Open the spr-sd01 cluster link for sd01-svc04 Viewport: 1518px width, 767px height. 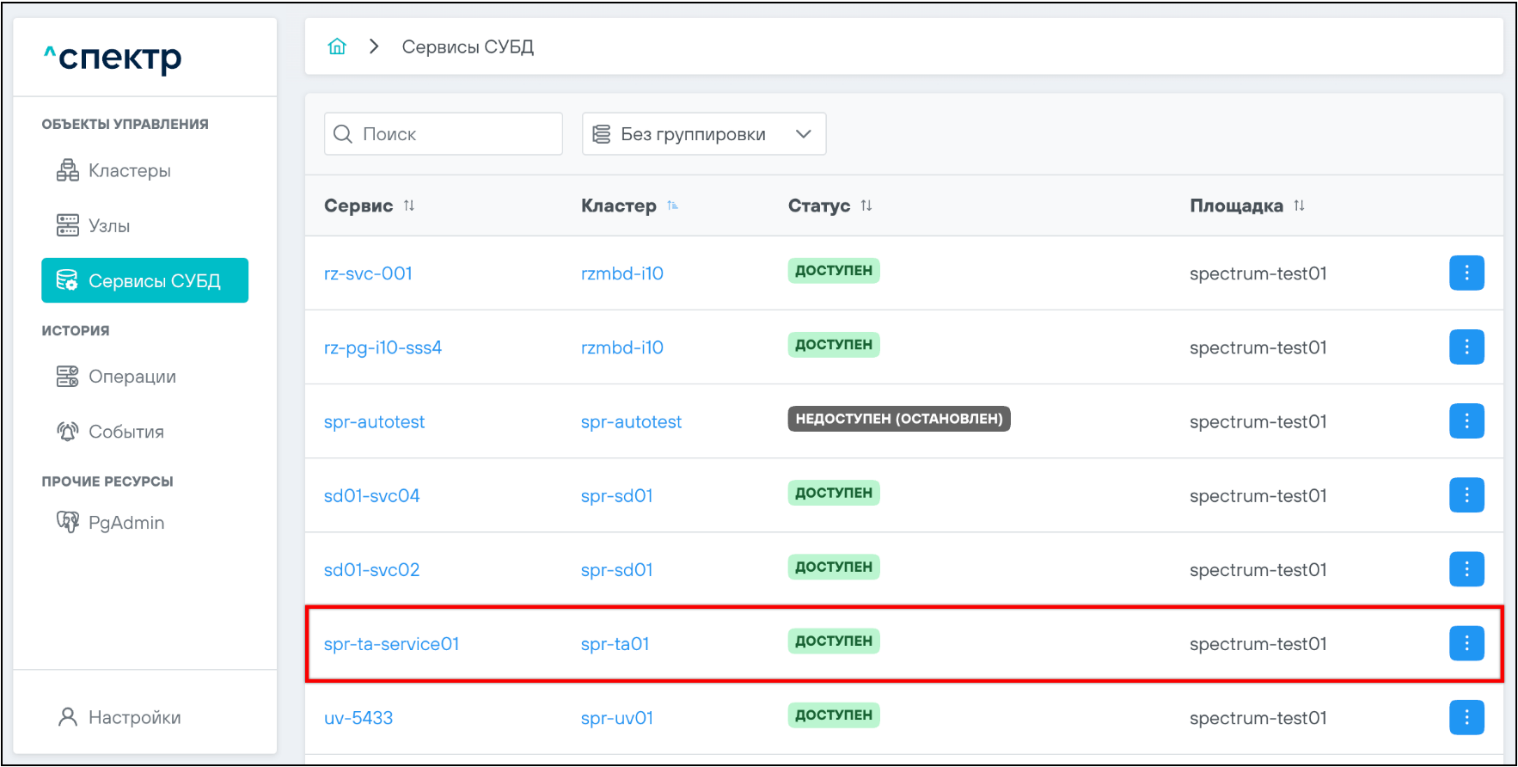(x=616, y=496)
